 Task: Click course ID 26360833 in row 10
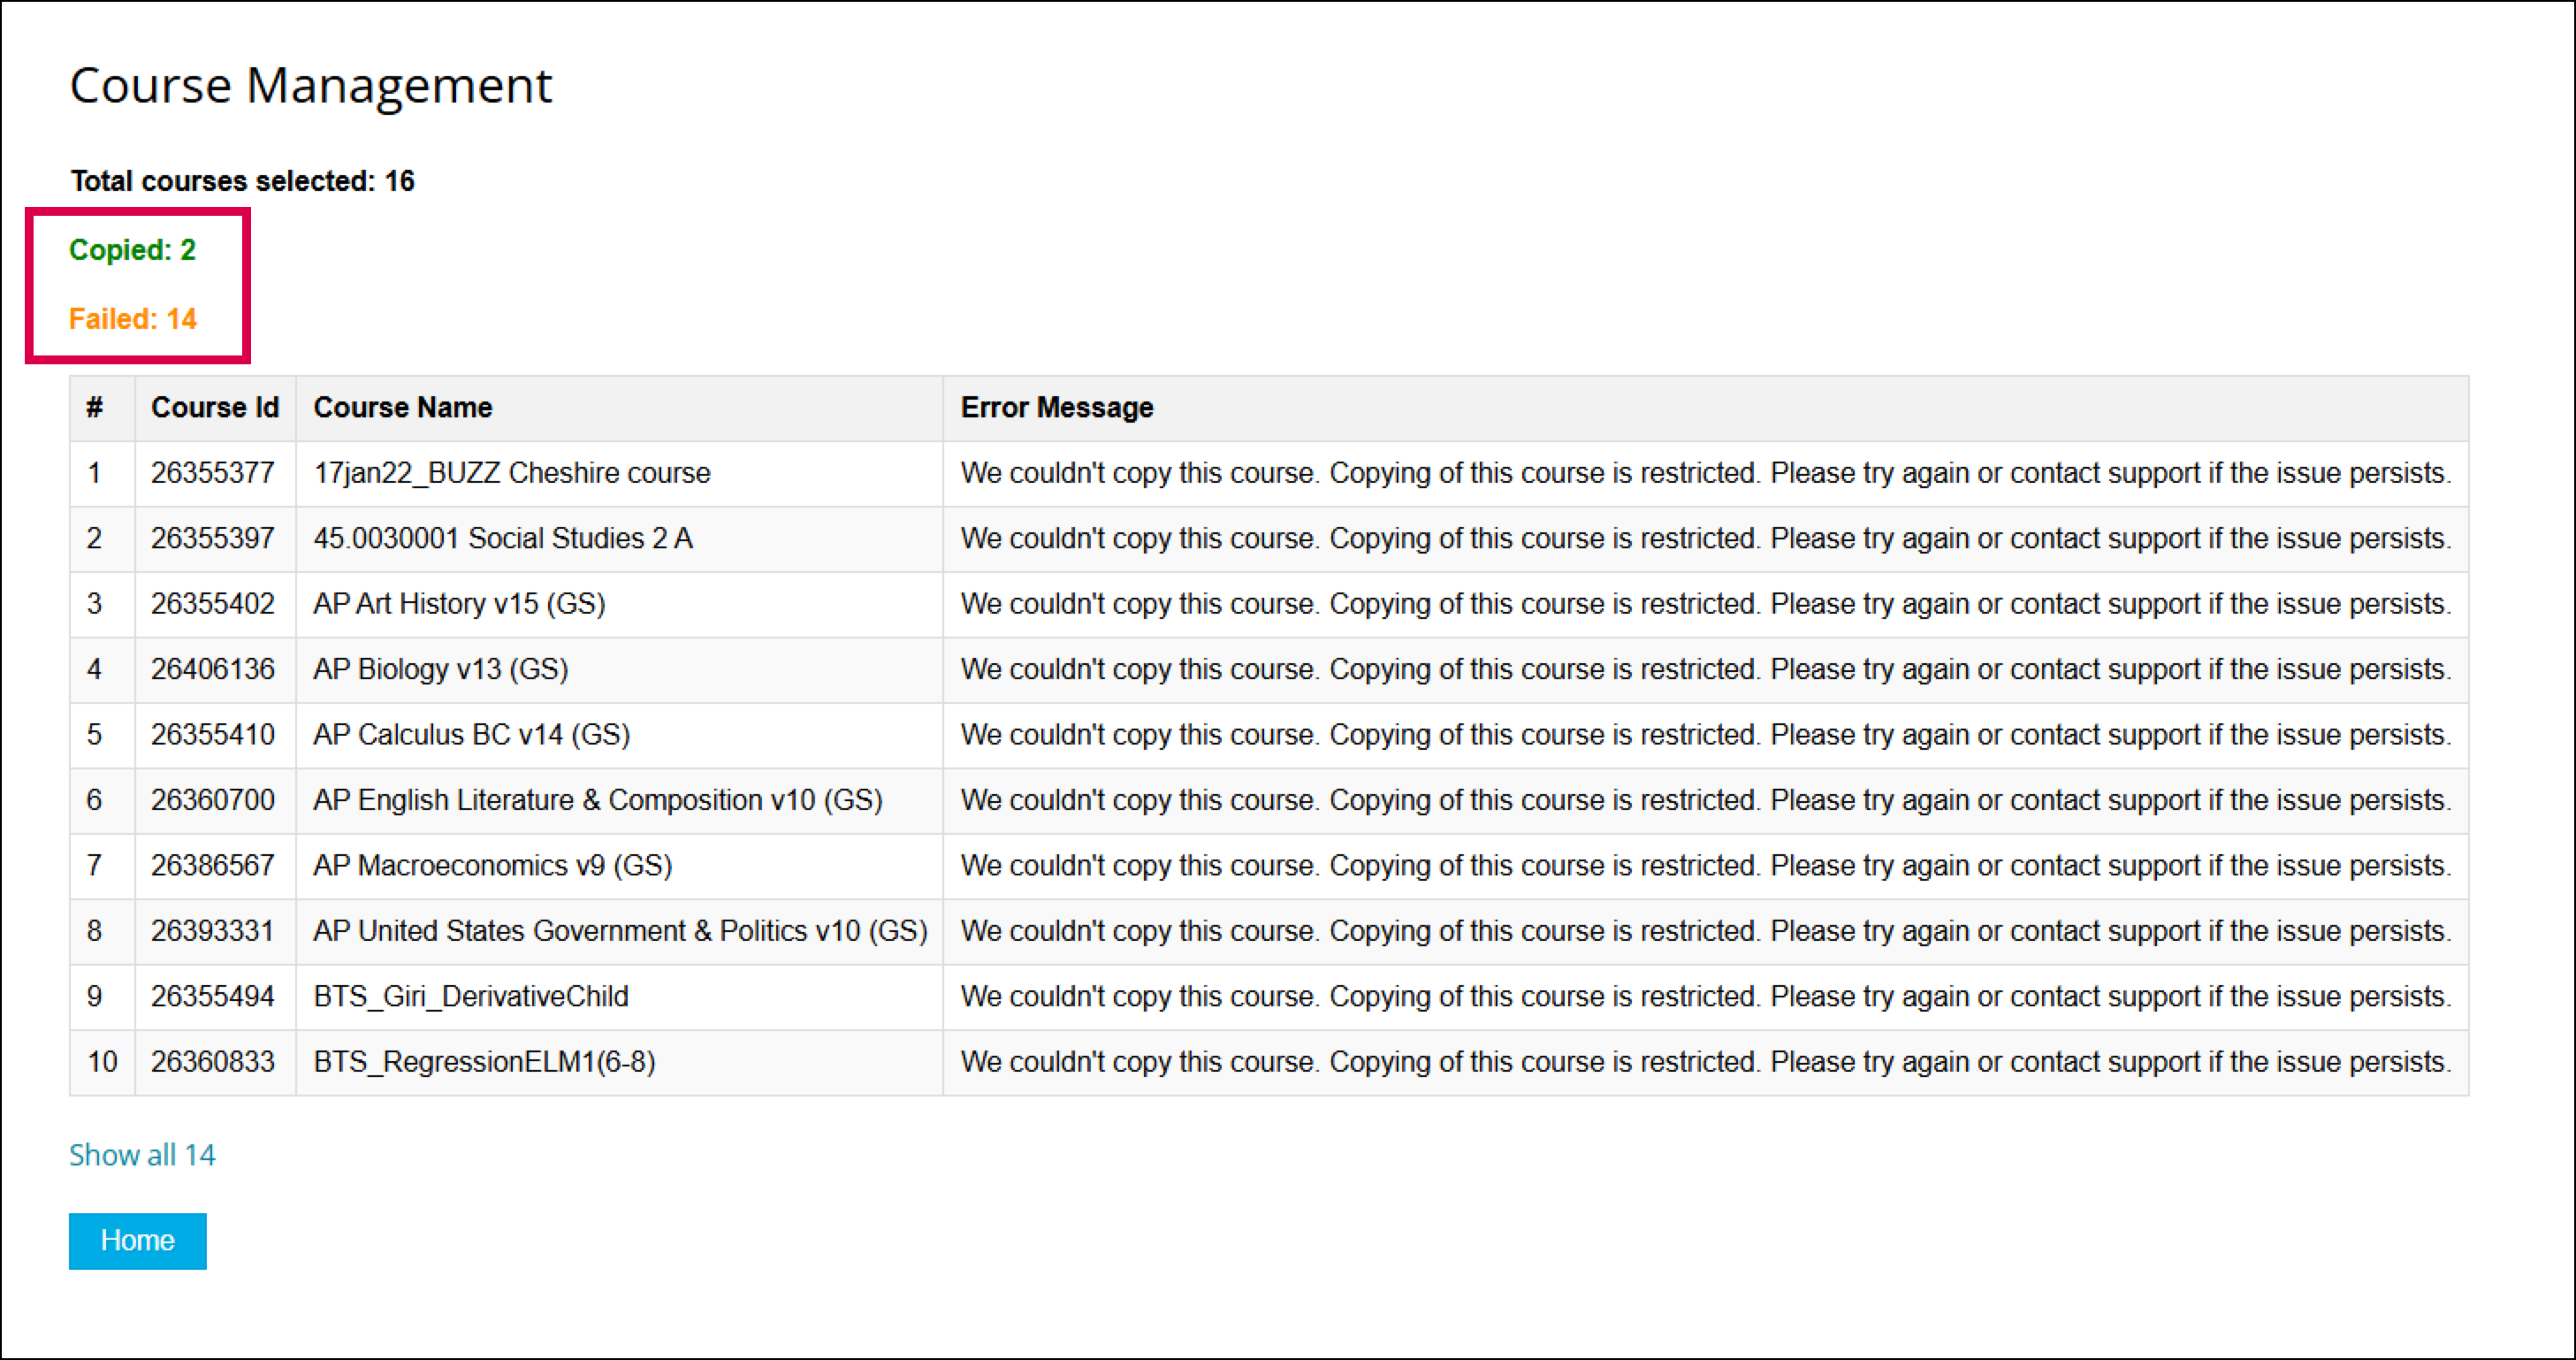[212, 1062]
